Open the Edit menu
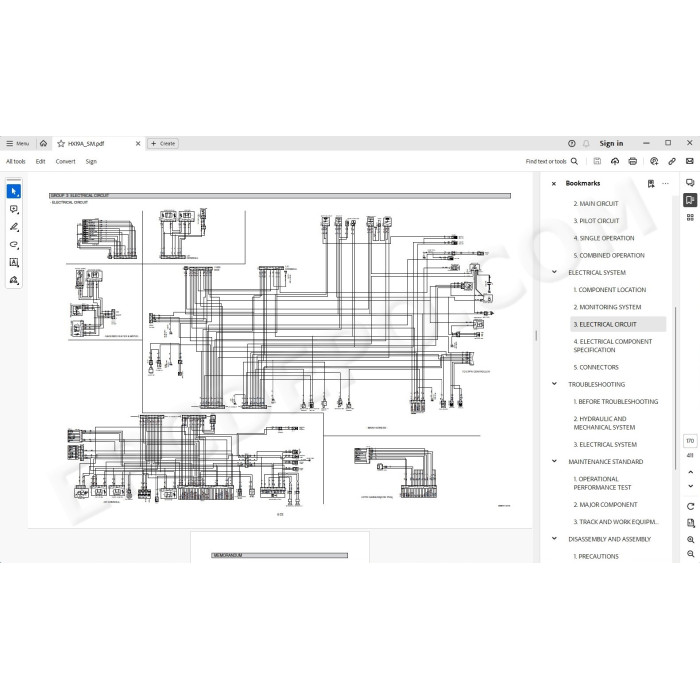The width and height of the screenshot is (700, 700). (40, 161)
